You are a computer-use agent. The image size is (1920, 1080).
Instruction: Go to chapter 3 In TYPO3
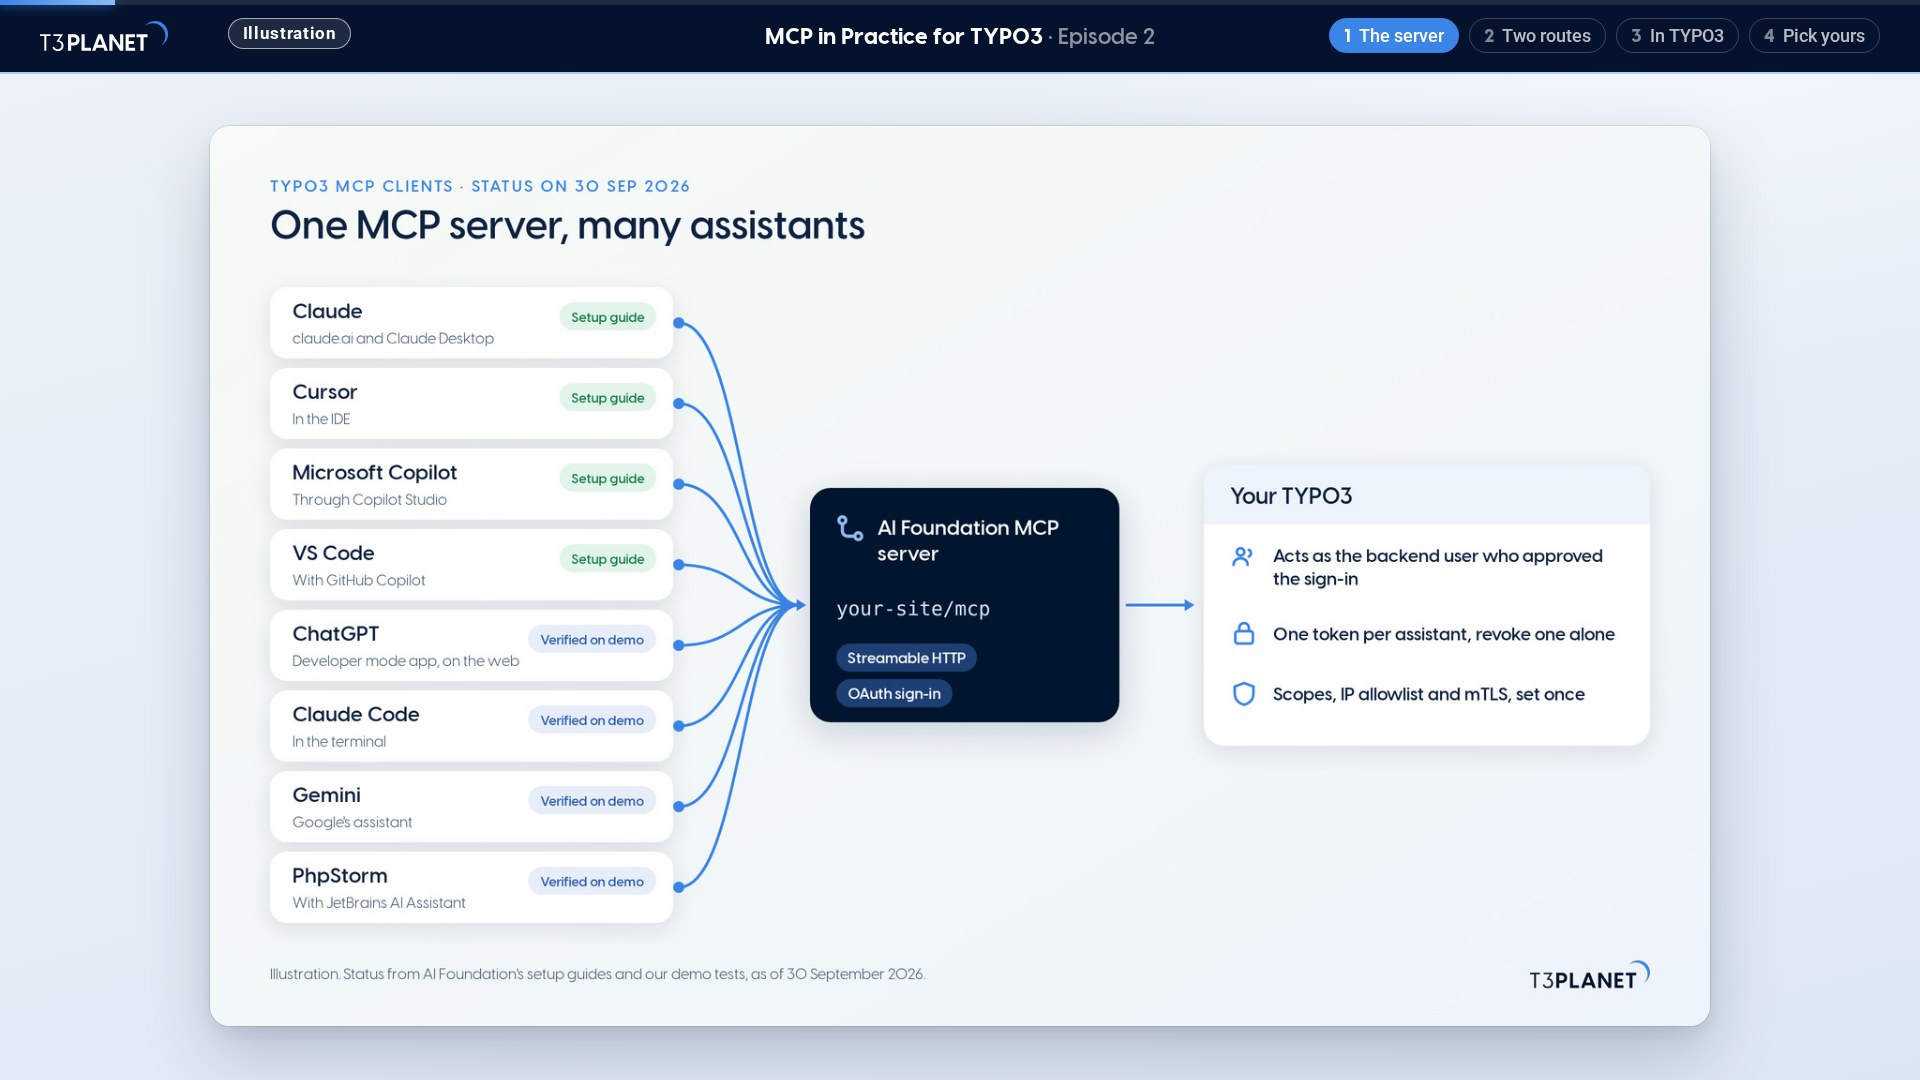(1677, 36)
